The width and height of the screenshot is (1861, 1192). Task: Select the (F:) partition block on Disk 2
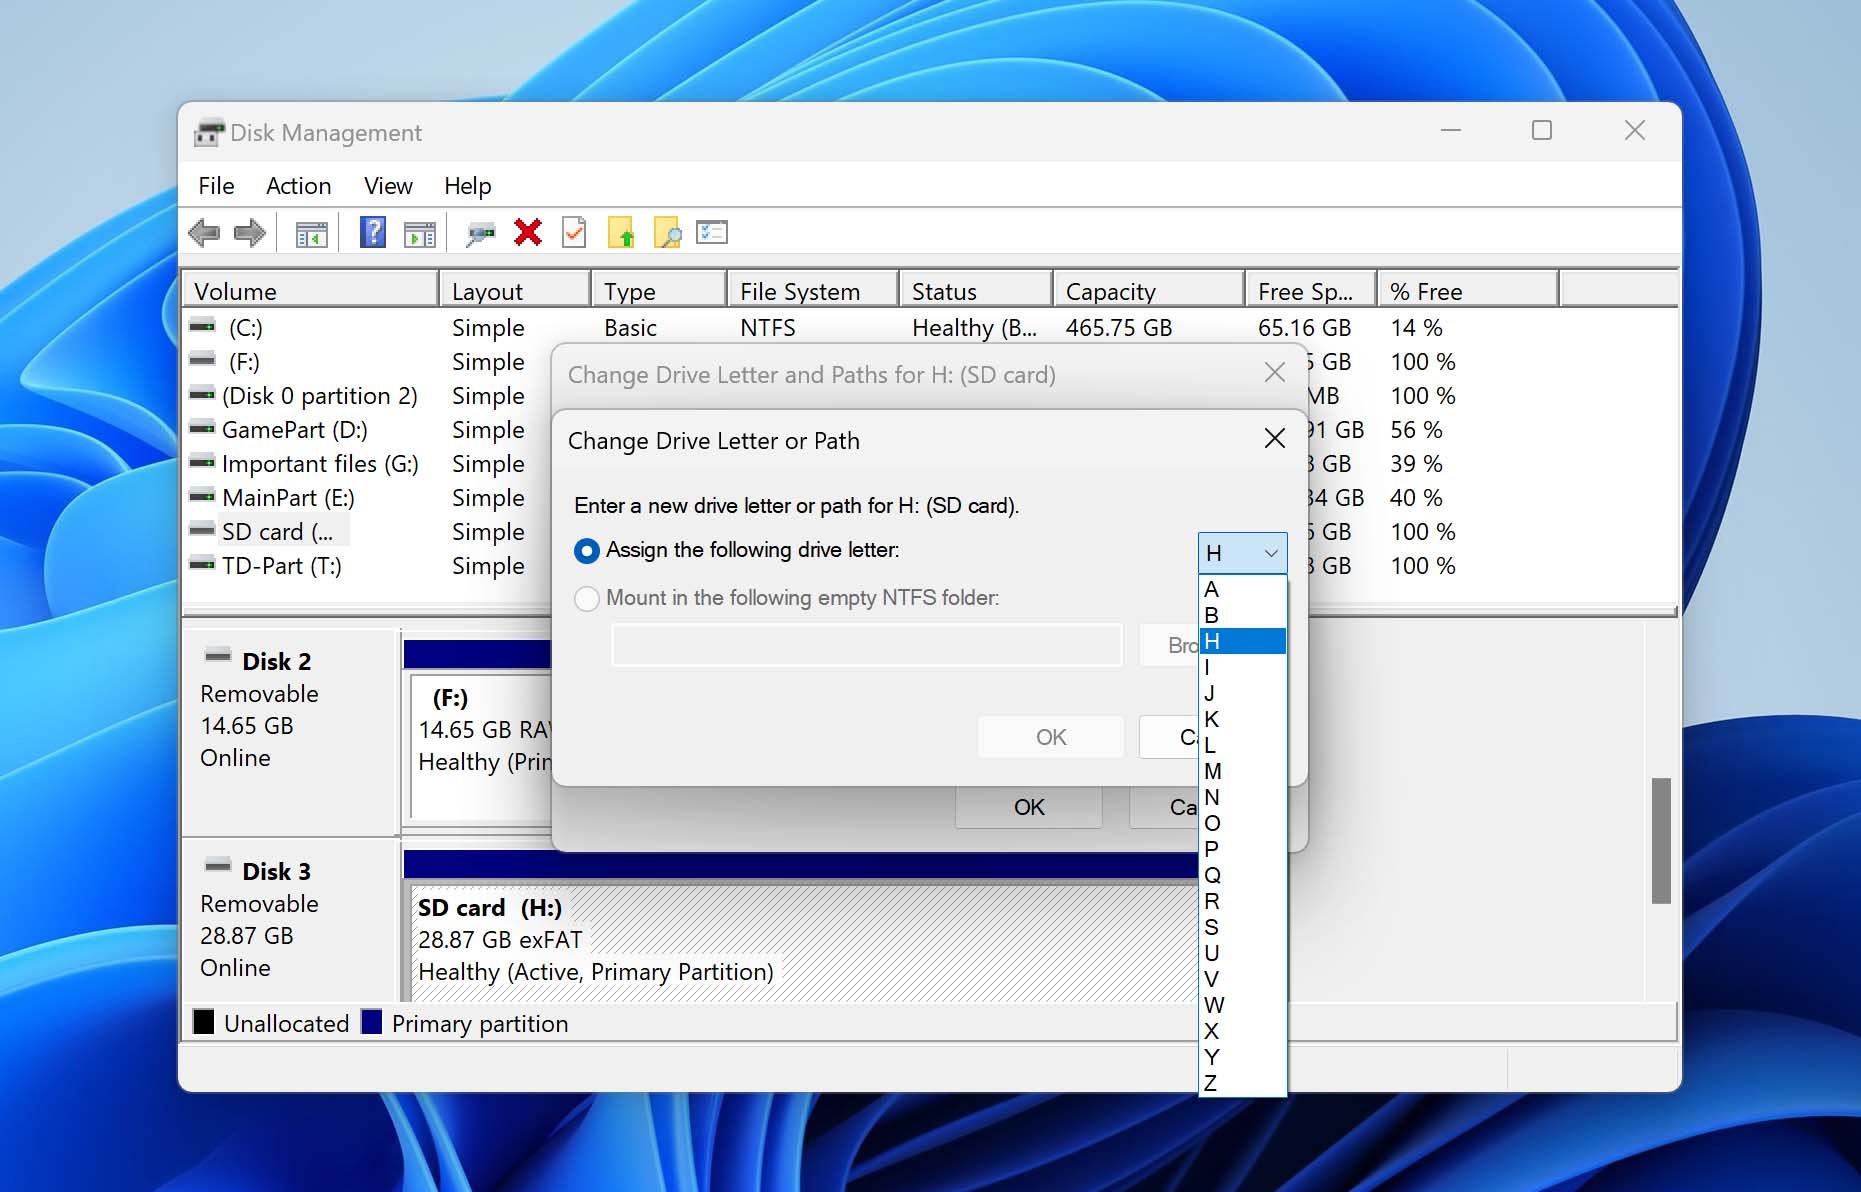tap(481, 745)
